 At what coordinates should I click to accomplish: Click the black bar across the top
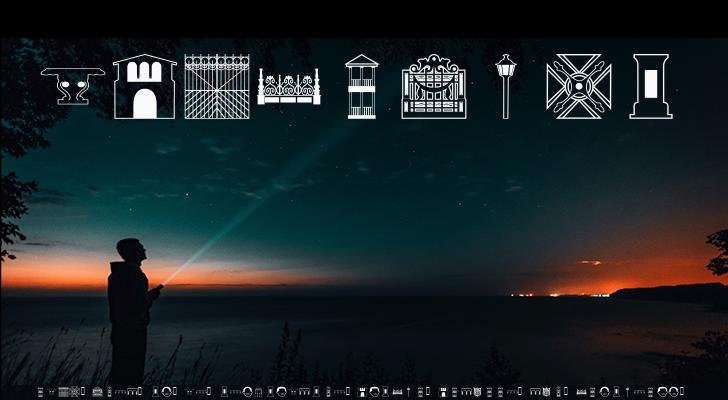click(x=364, y=18)
